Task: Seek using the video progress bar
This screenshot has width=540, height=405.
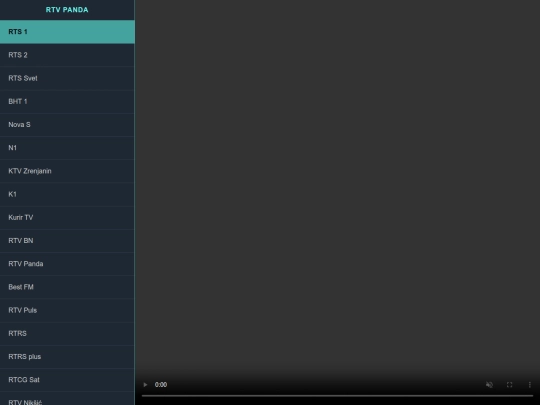Action: (337, 396)
